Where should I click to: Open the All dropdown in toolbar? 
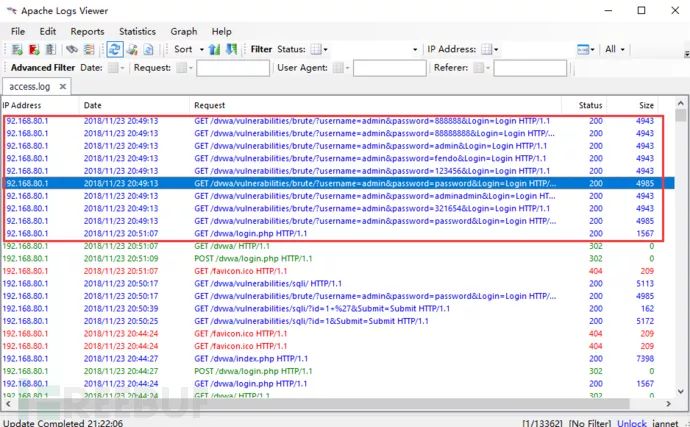point(615,49)
